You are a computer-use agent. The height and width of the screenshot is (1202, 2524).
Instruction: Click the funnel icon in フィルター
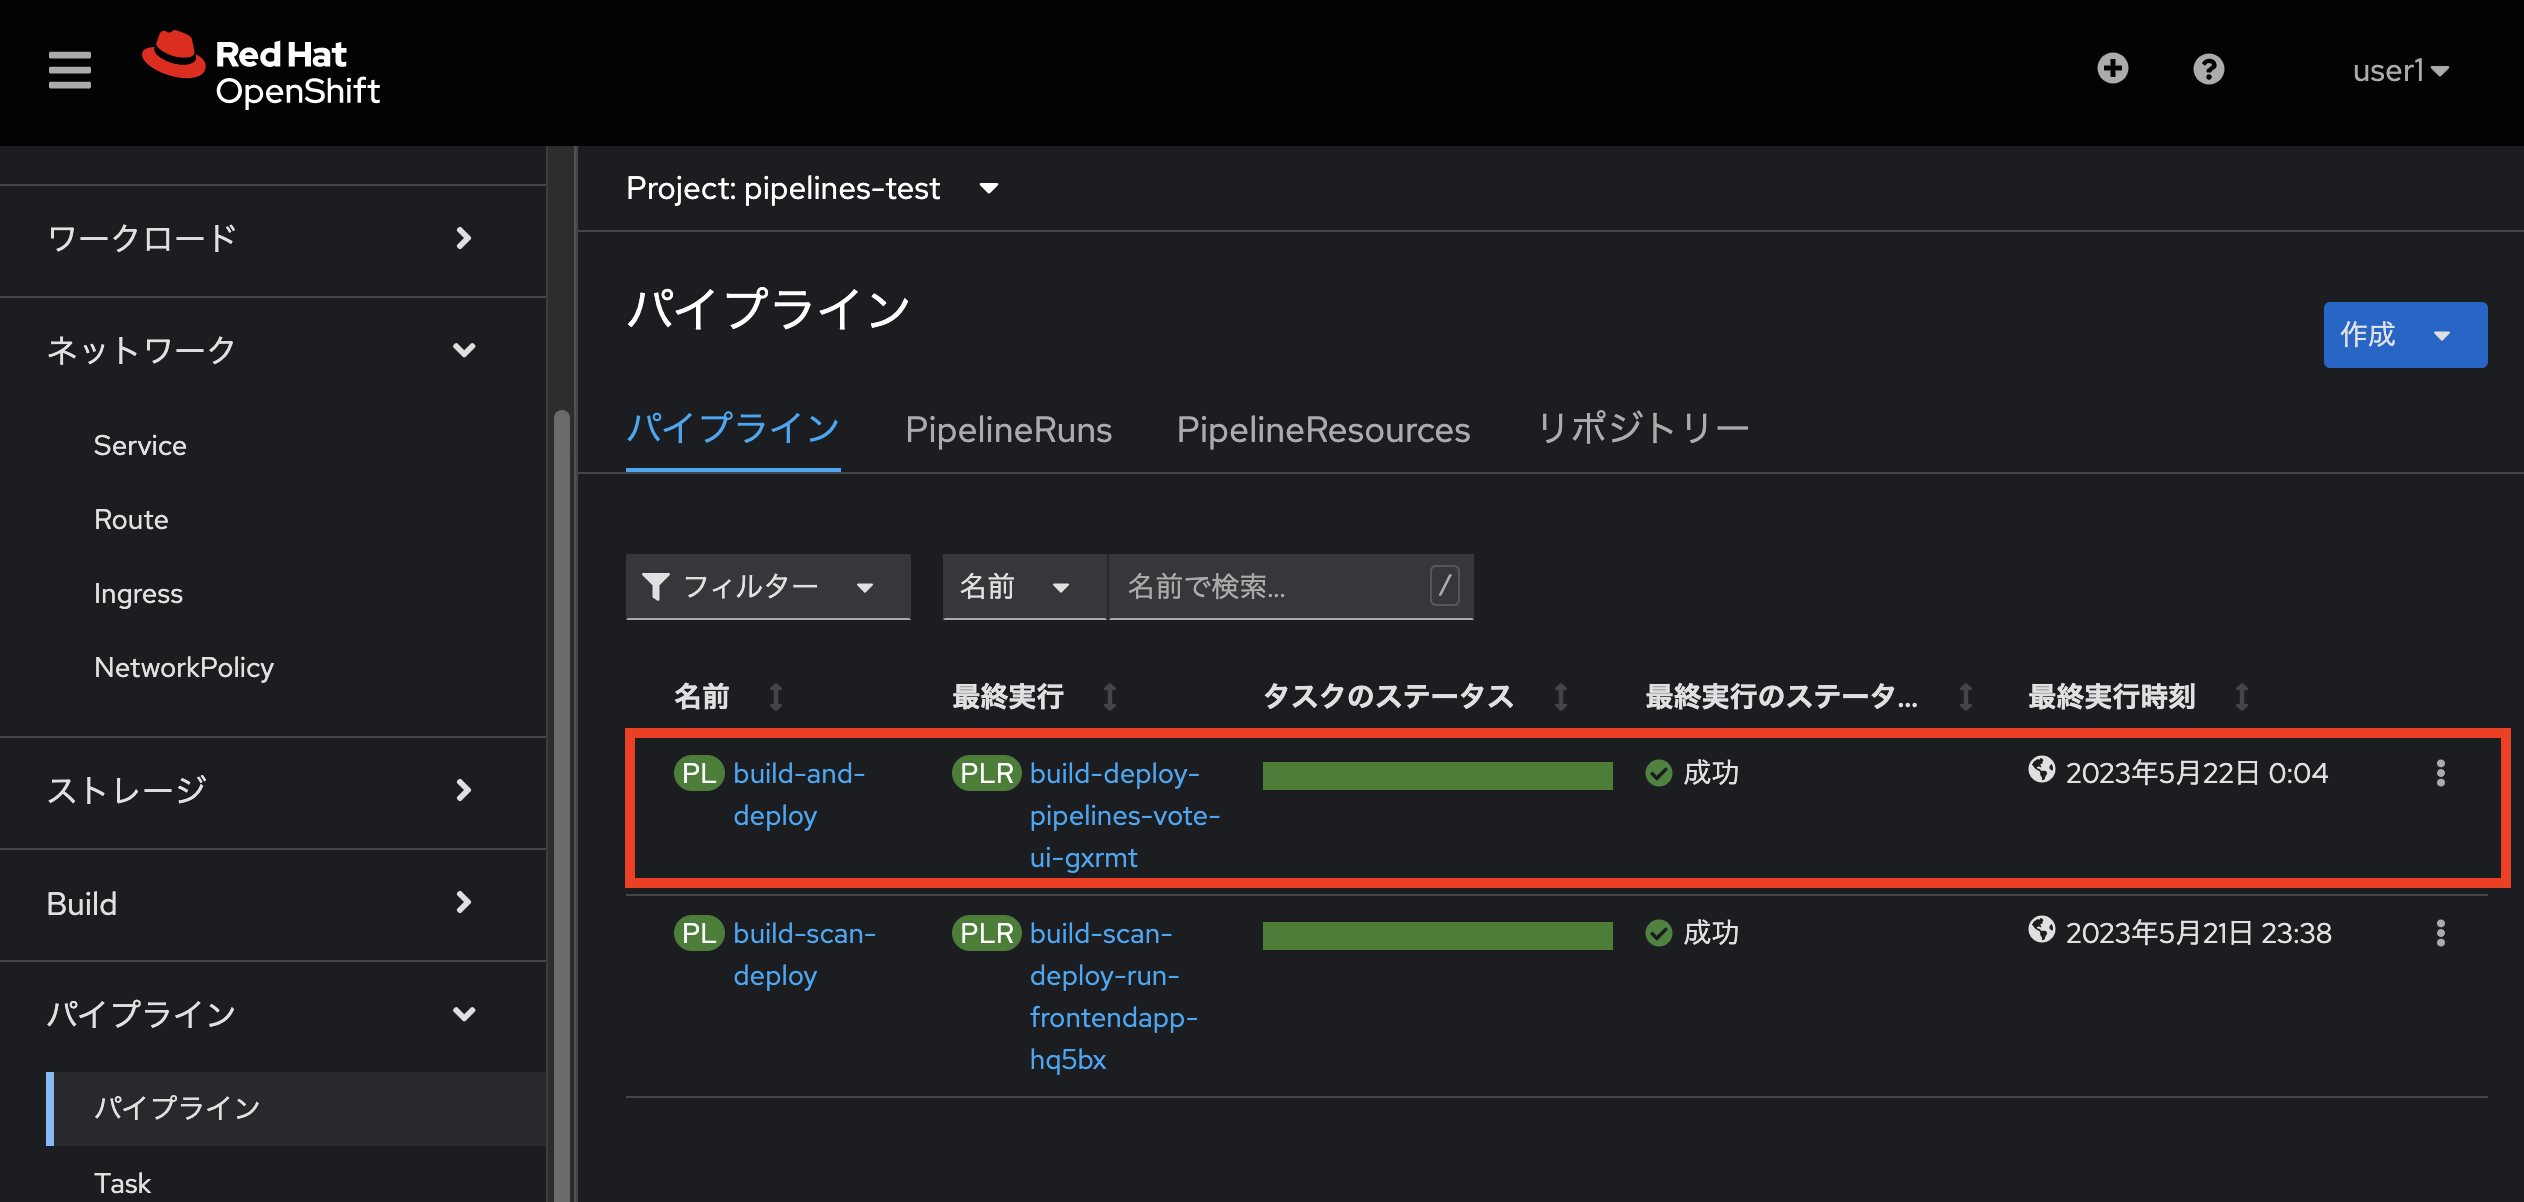[655, 587]
